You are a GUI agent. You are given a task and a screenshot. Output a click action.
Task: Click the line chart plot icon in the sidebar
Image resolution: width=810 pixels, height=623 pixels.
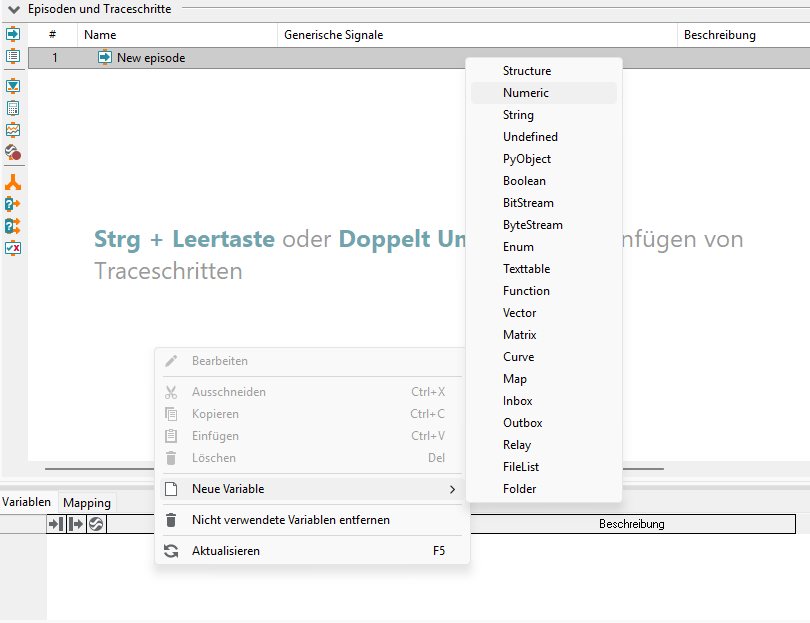[x=13, y=130]
